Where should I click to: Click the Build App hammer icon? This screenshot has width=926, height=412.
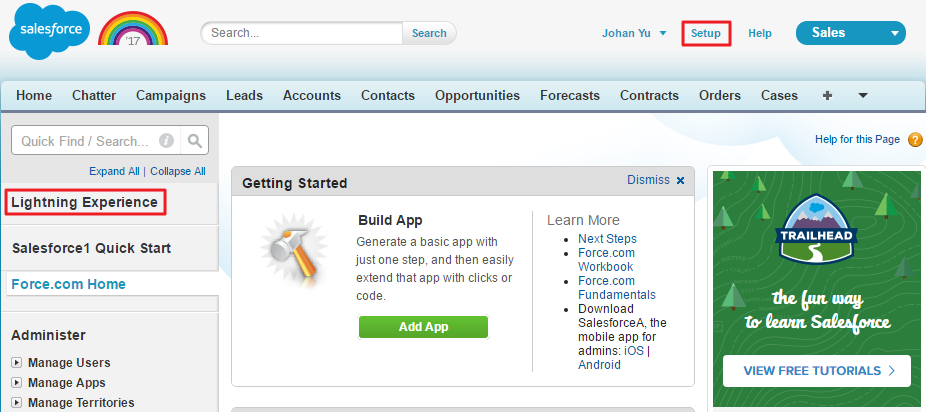pyautogui.click(x=292, y=256)
